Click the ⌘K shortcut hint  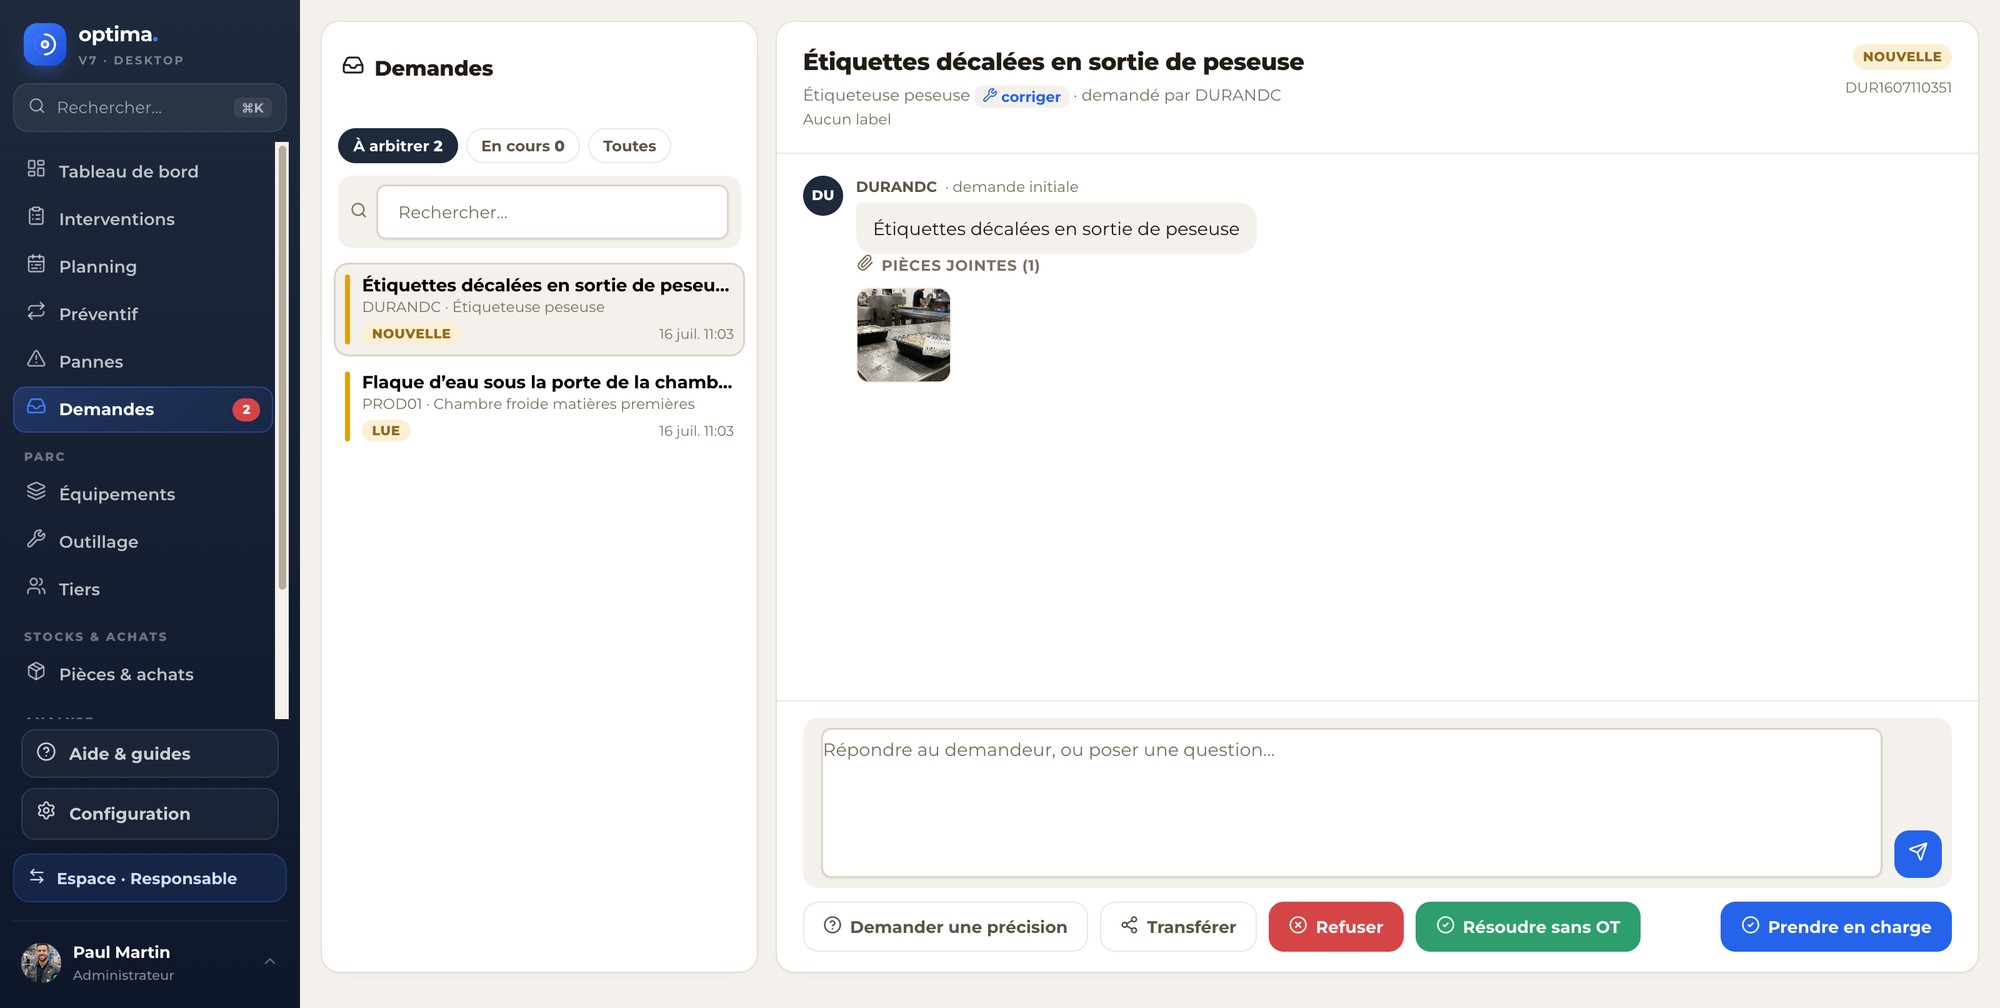click(x=253, y=107)
